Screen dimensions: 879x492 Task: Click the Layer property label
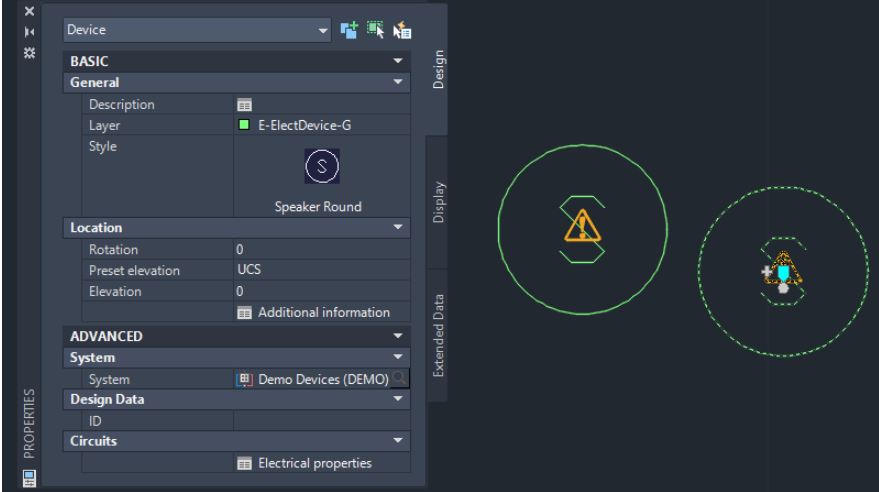coord(104,126)
